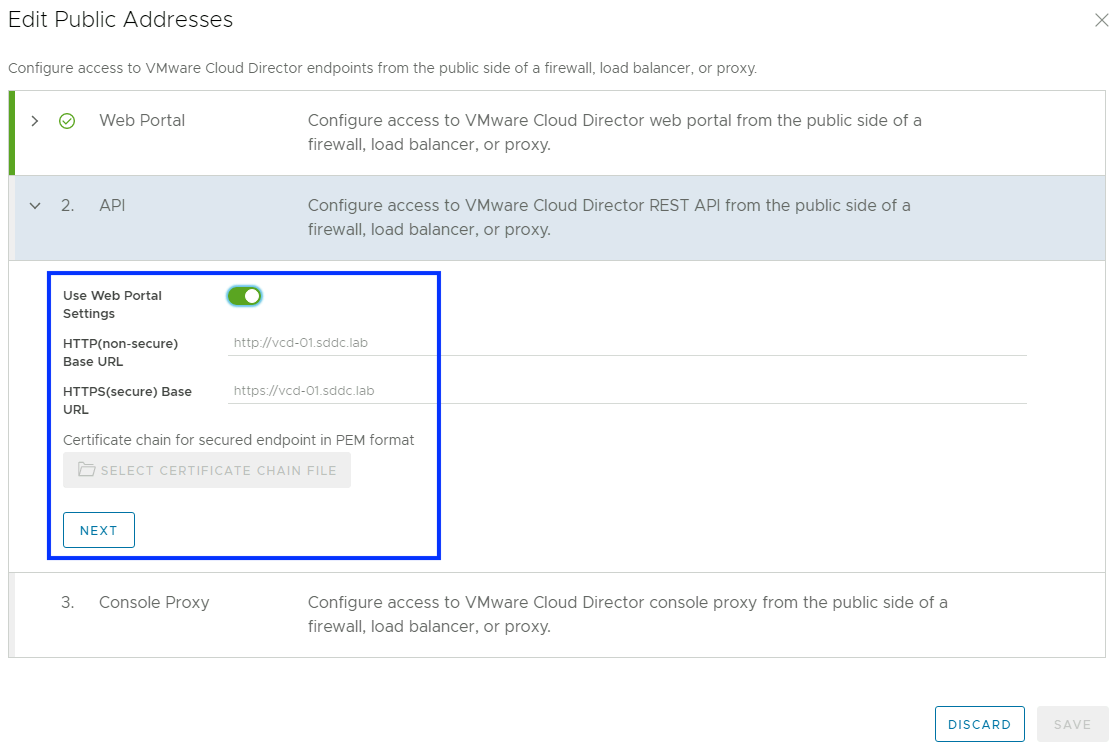Viewport: 1117px width, 751px height.
Task: Close the Edit Public Addresses dialog
Action: point(1101,20)
